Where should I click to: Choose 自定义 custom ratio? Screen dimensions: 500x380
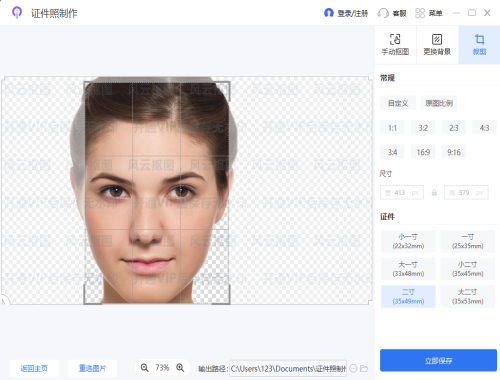pyautogui.click(x=398, y=103)
